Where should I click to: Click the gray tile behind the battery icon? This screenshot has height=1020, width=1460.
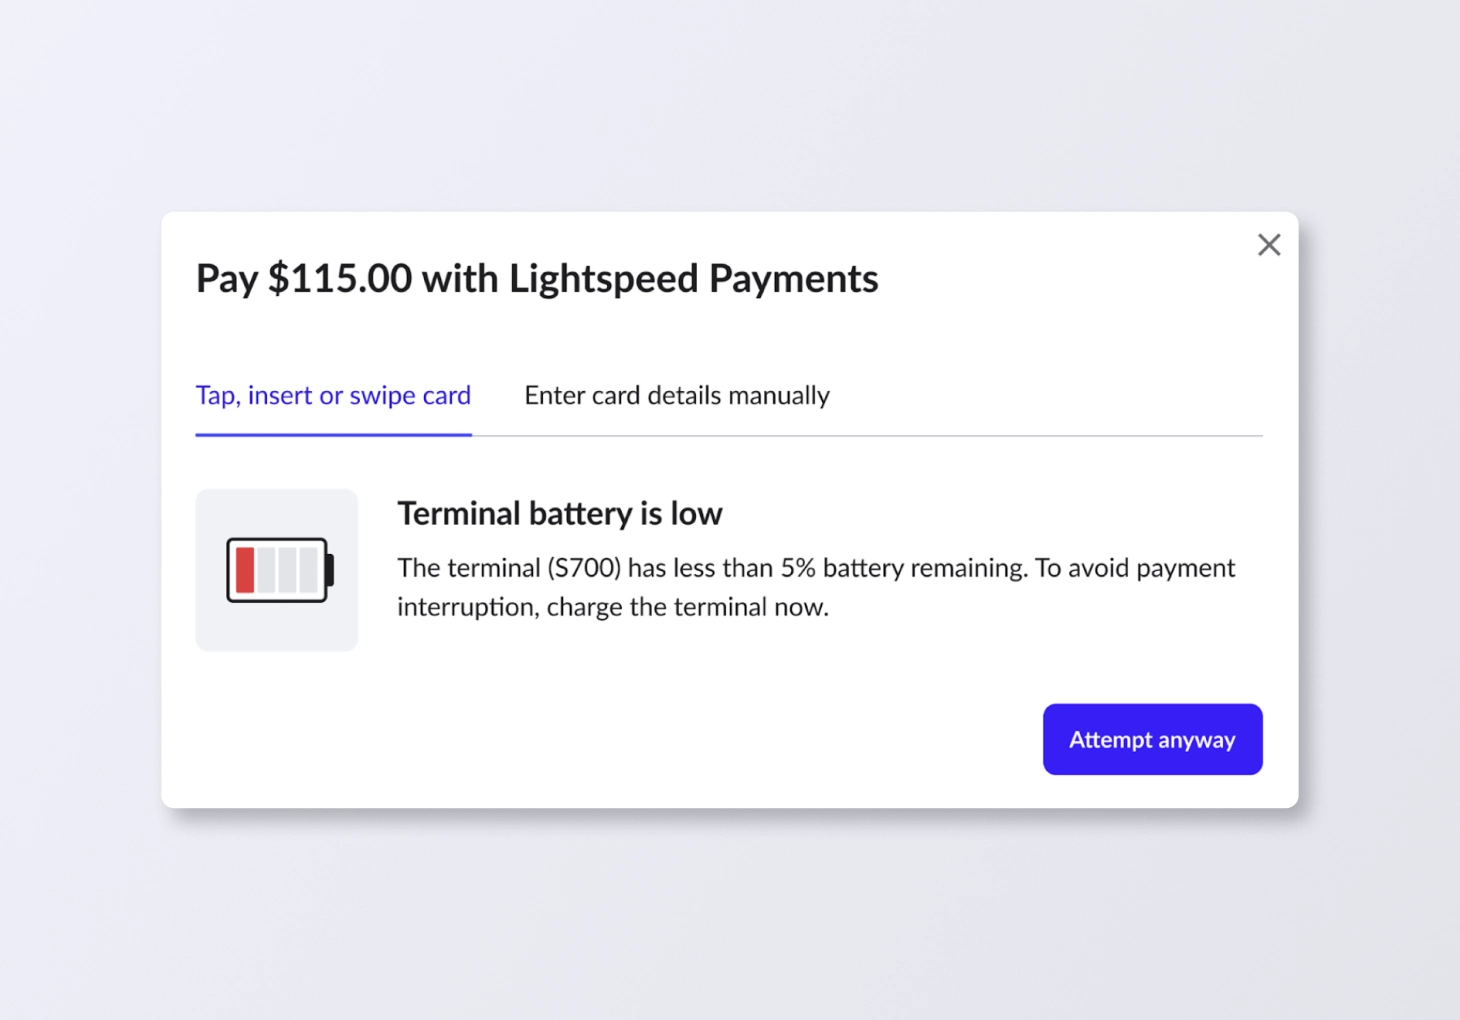[x=215, y=630]
